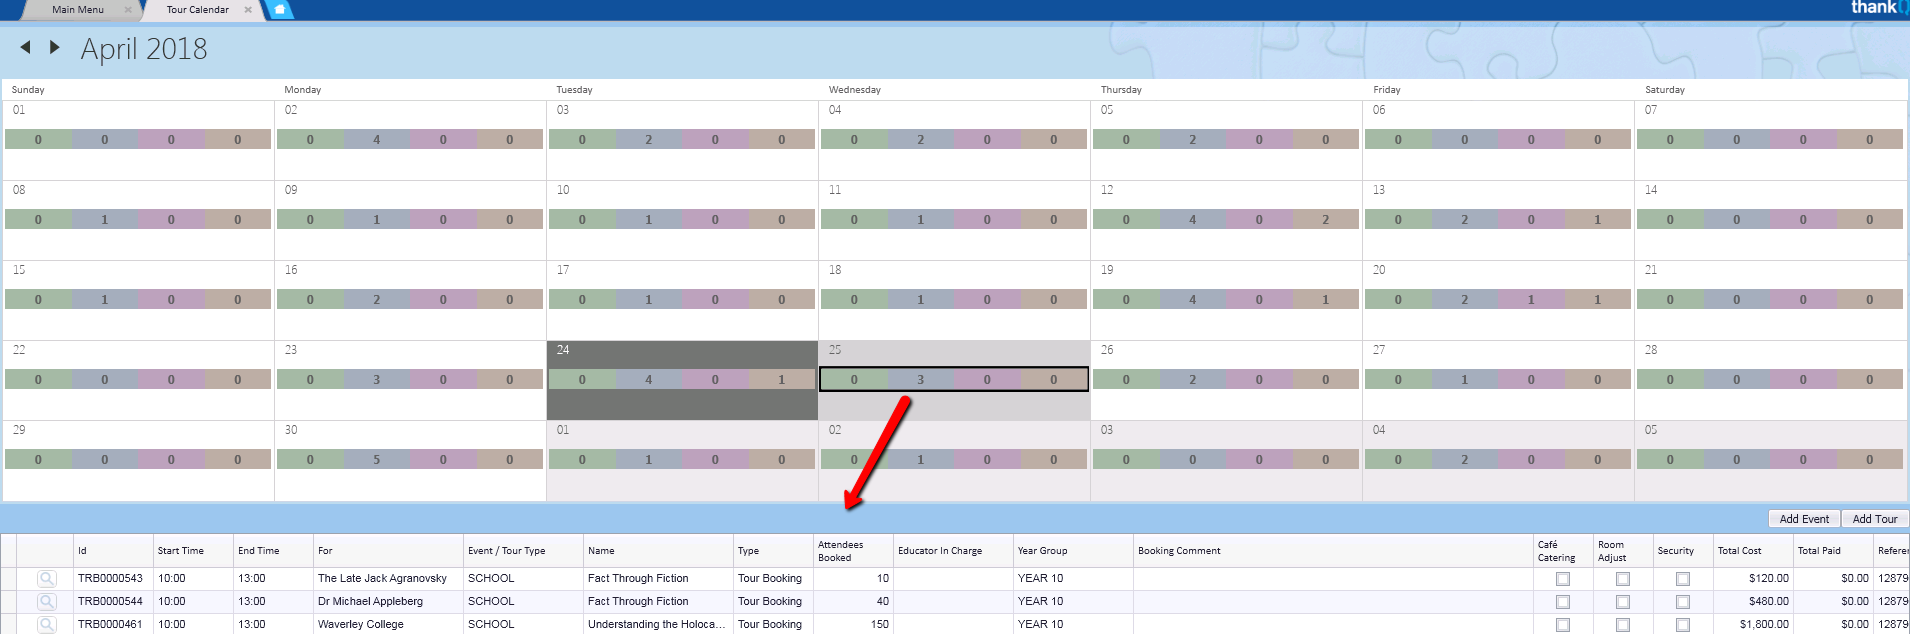This screenshot has height=634, width=1910.
Task: Click the Attendees Booked column header
Action: pos(840,551)
